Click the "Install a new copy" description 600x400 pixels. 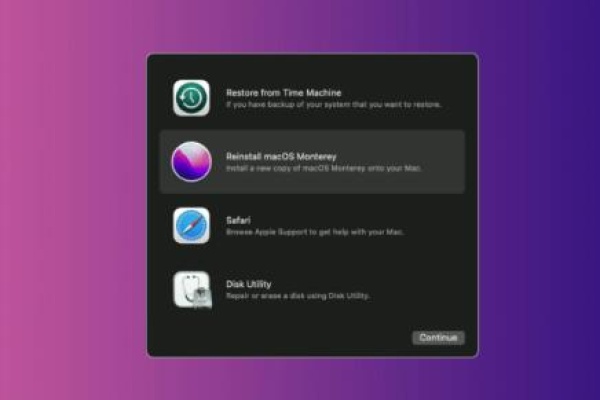click(x=324, y=168)
